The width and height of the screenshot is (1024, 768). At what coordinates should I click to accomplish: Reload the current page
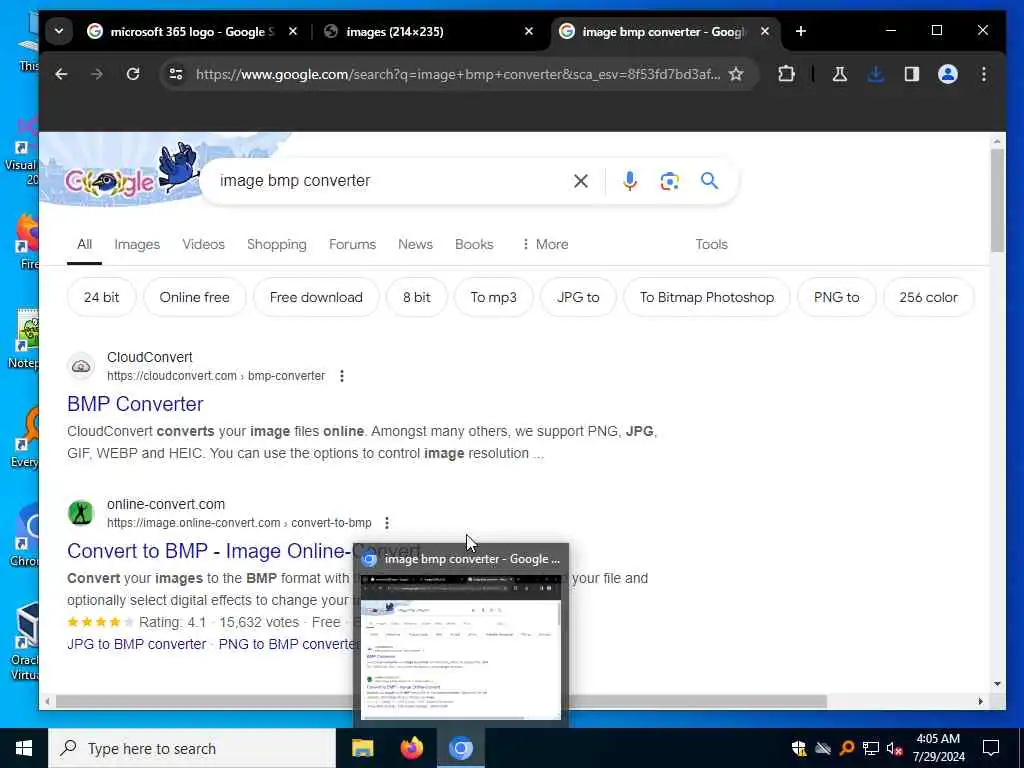(133, 74)
